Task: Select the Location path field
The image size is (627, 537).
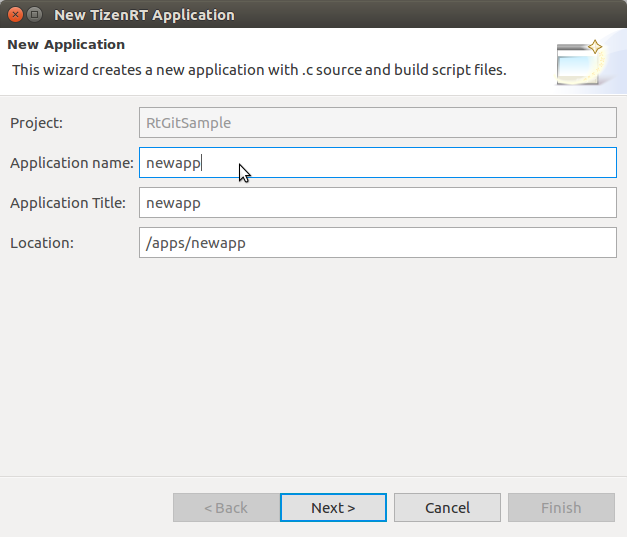Action: pos(377,243)
